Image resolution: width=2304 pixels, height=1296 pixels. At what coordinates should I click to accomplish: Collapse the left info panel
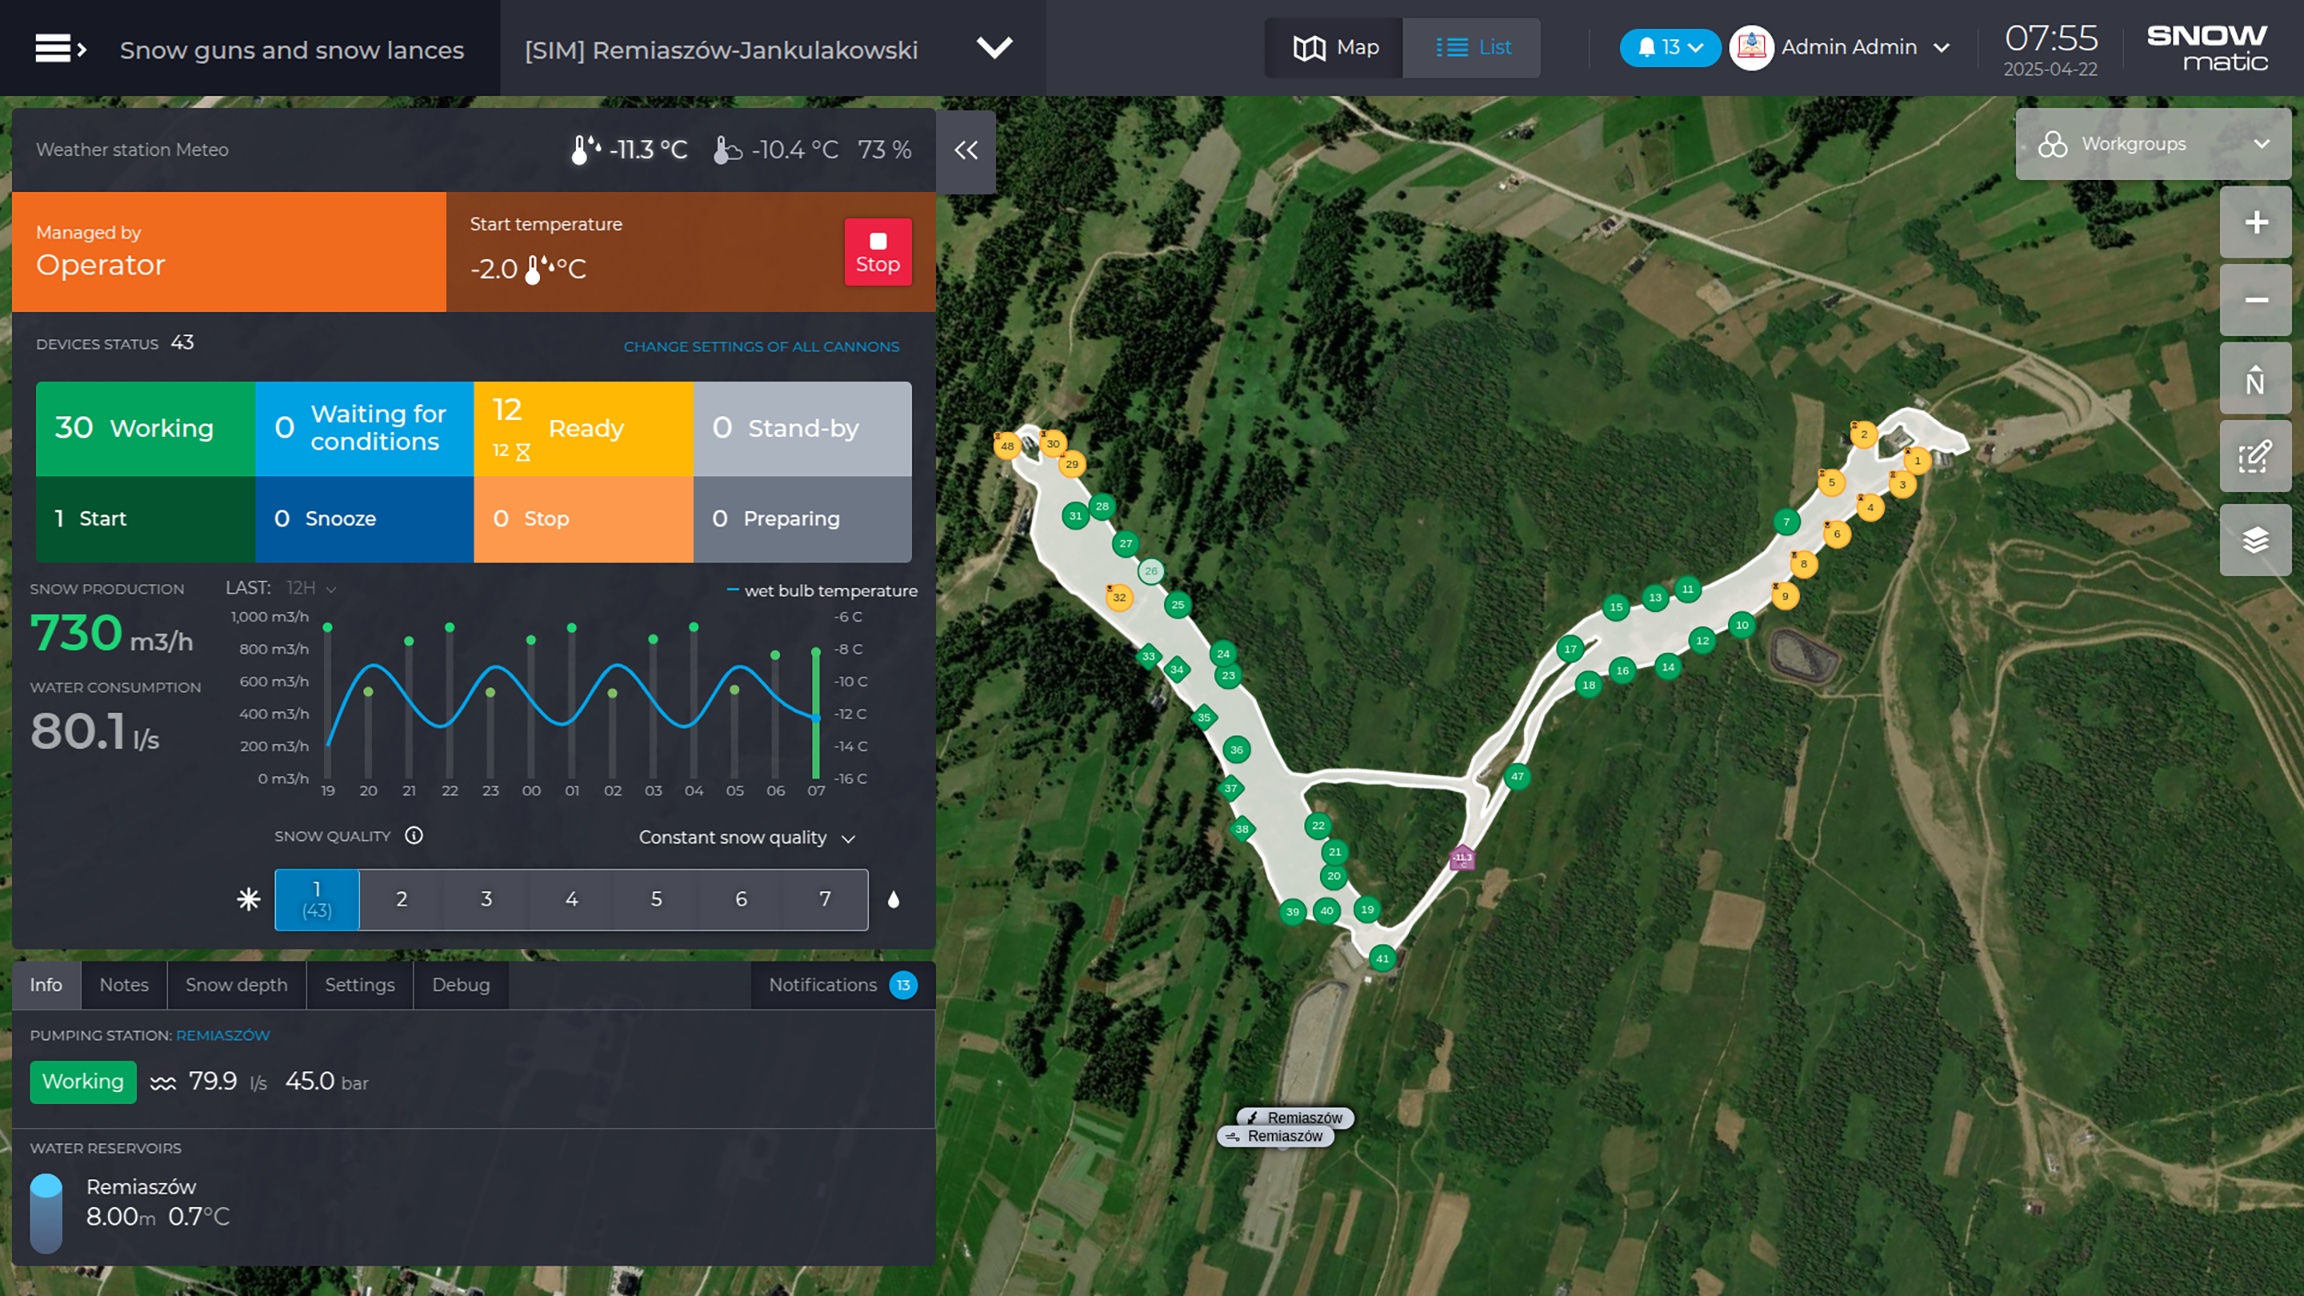point(966,150)
